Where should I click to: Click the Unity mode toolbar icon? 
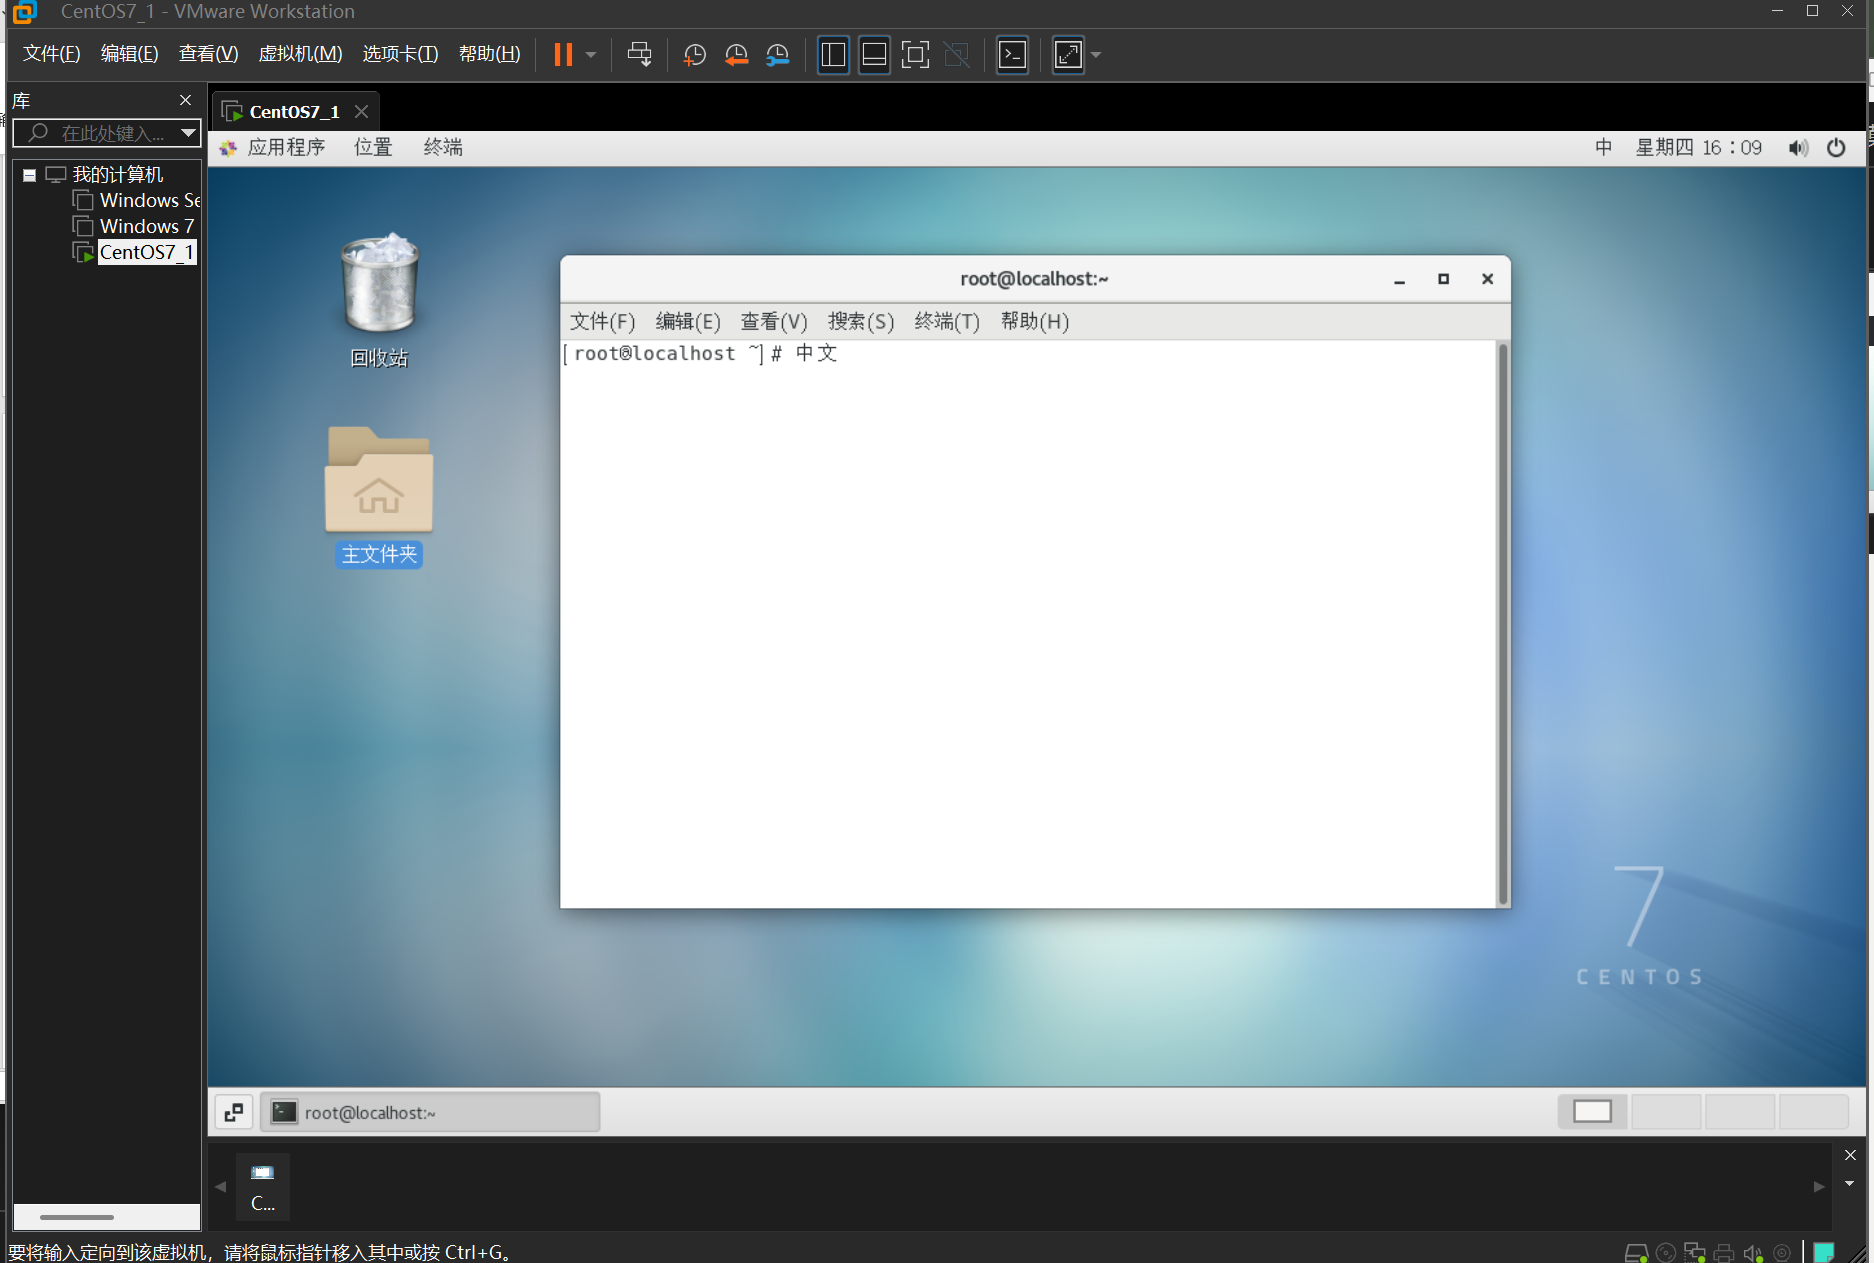(957, 55)
